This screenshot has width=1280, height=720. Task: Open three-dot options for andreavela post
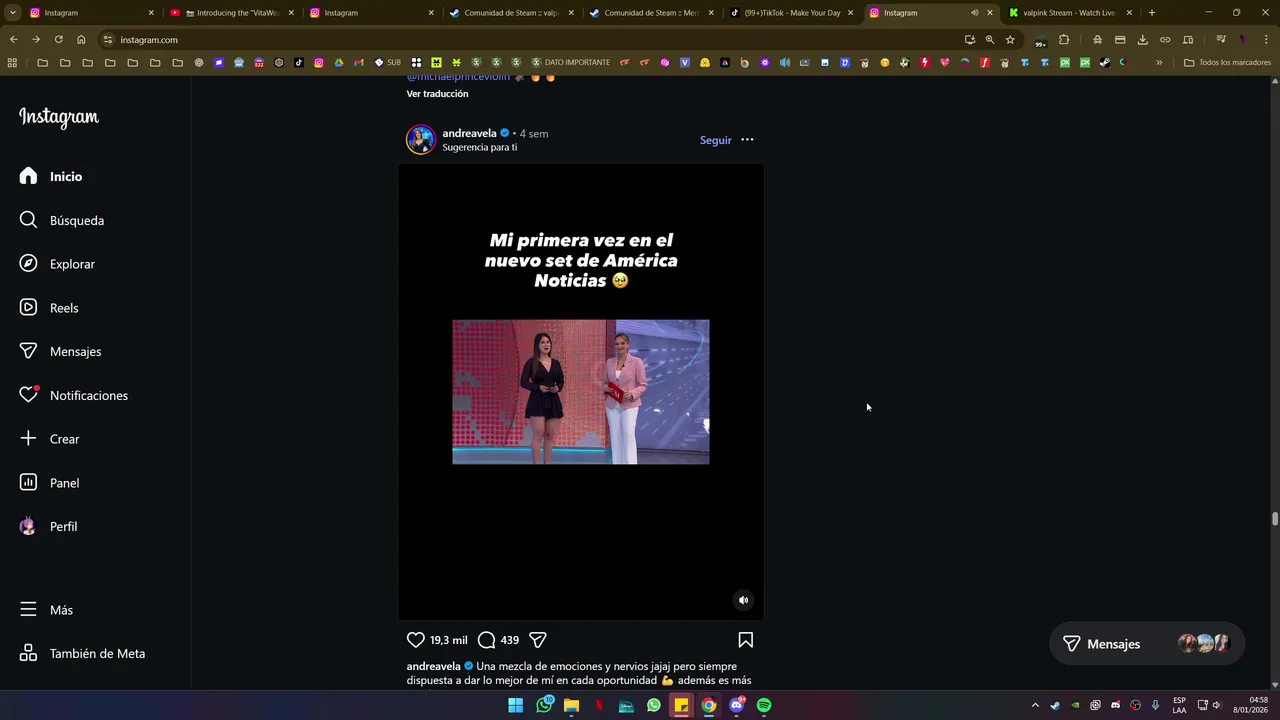click(747, 140)
